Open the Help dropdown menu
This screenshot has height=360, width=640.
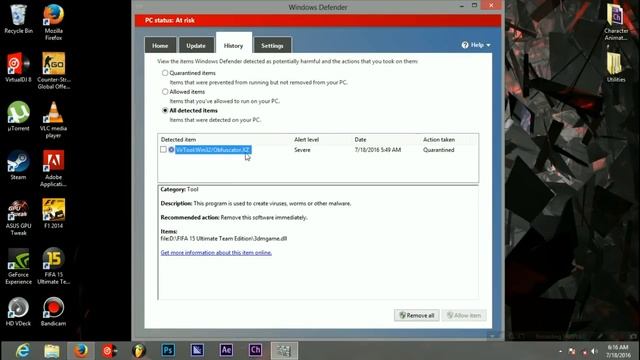point(476,45)
